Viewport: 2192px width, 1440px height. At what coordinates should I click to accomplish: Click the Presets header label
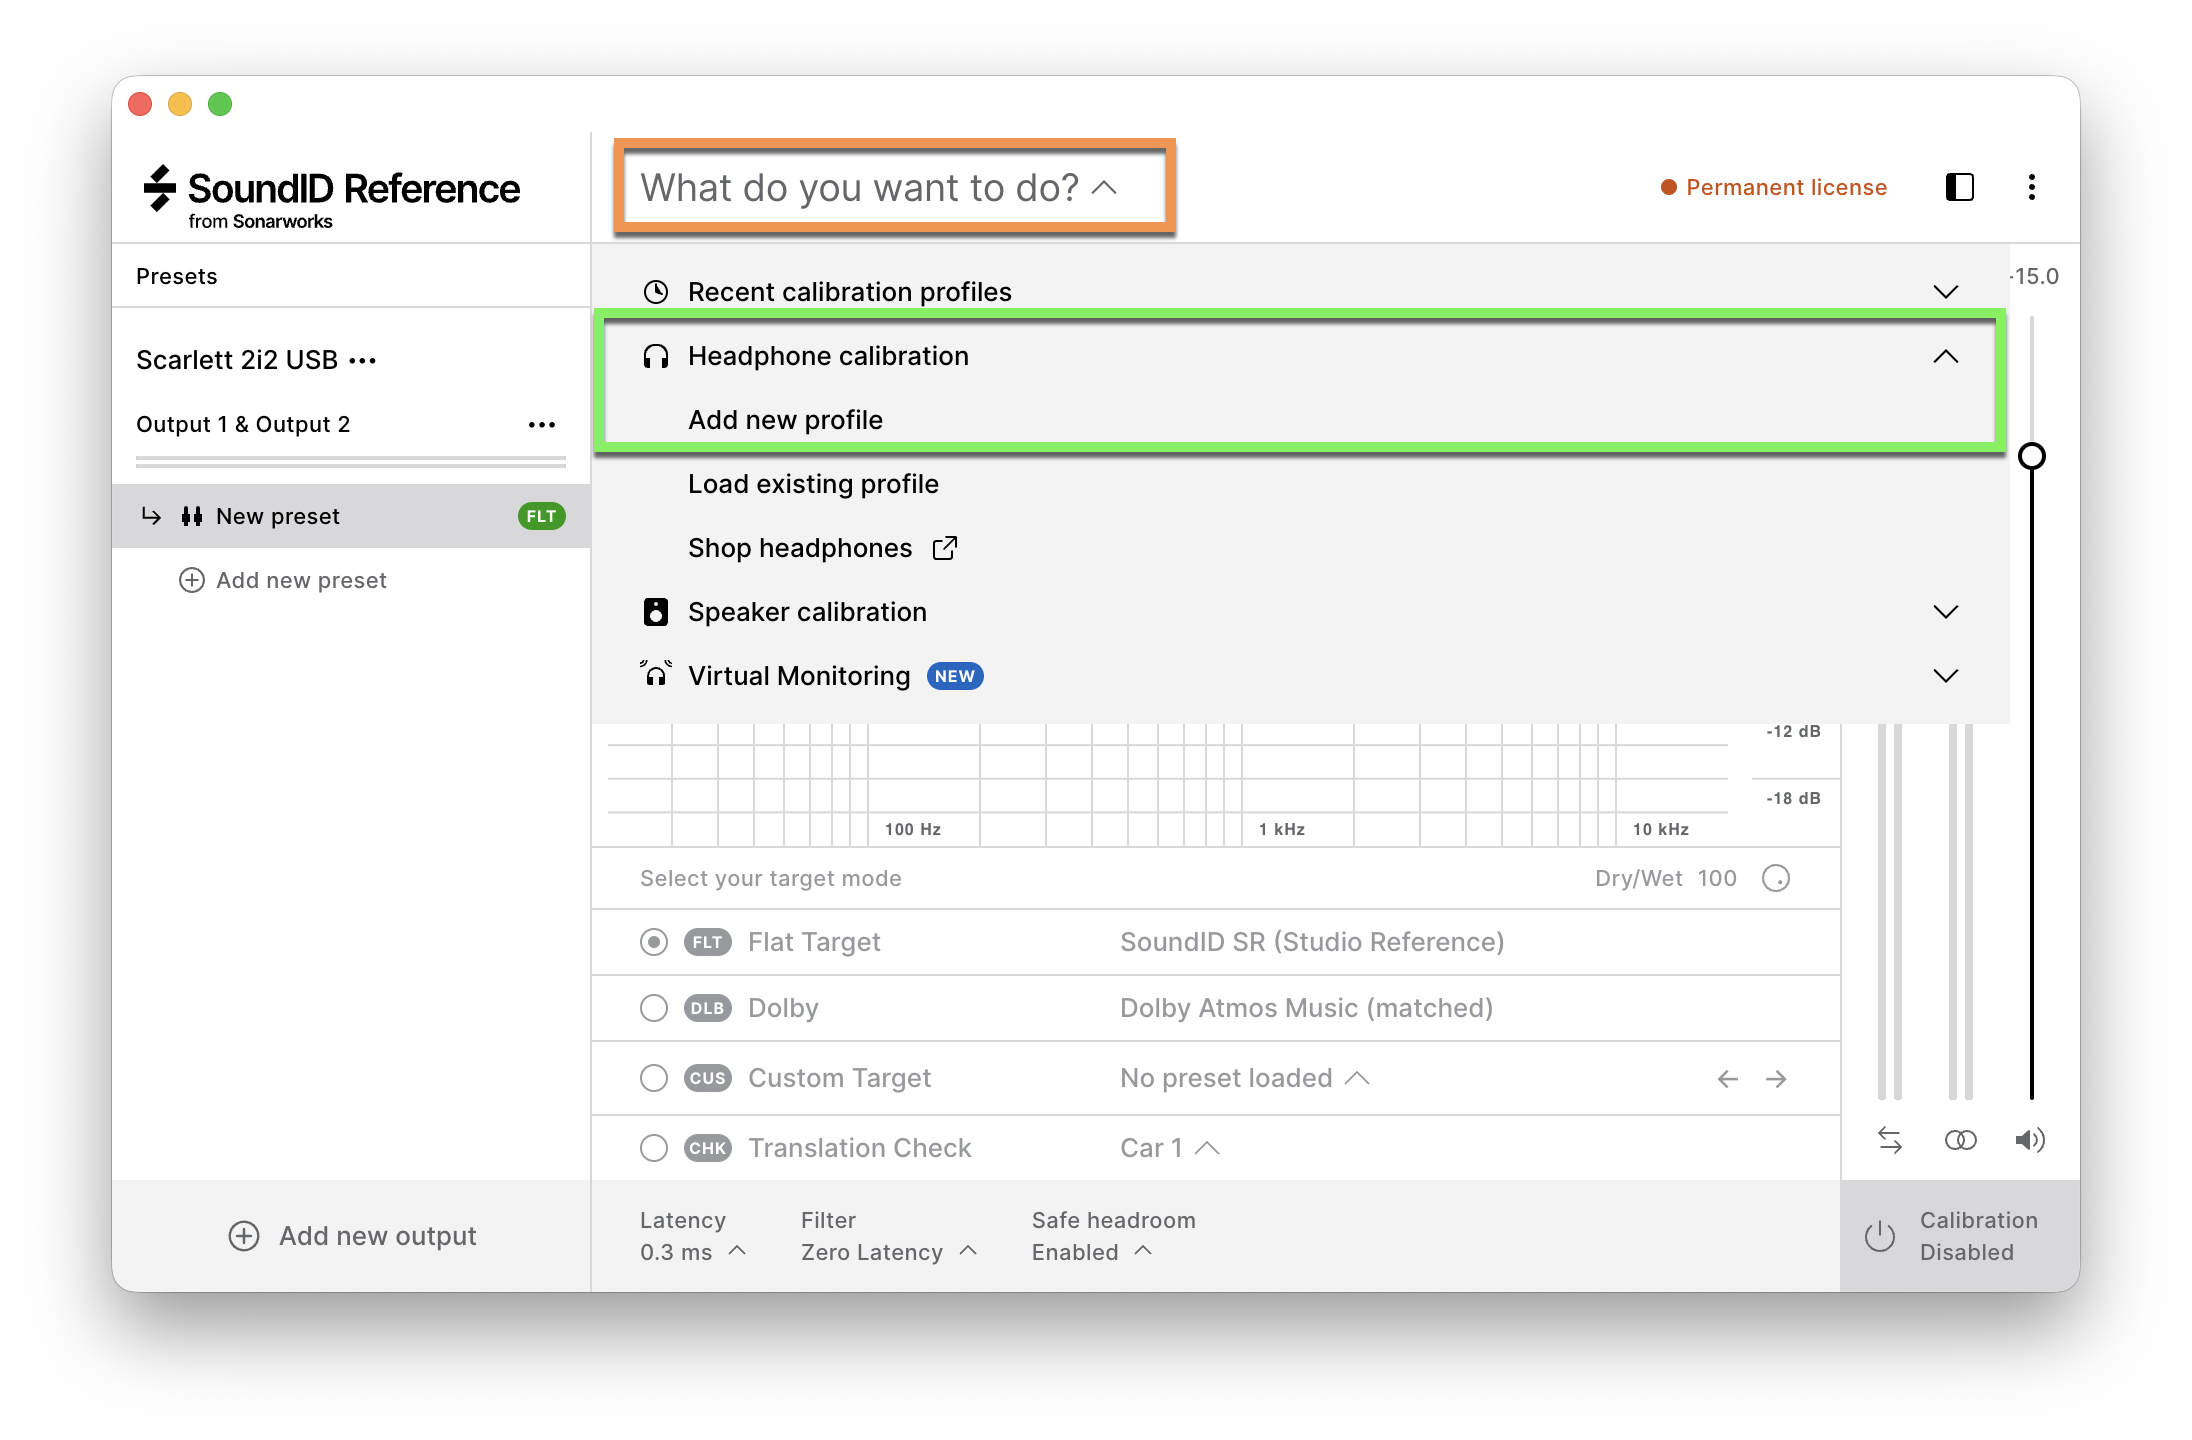[x=177, y=276]
